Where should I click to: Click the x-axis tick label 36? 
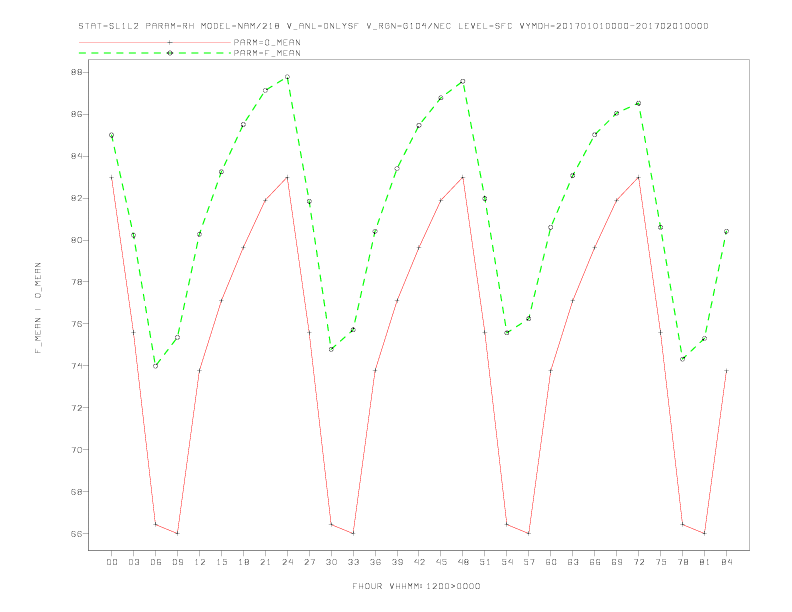tap(375, 562)
